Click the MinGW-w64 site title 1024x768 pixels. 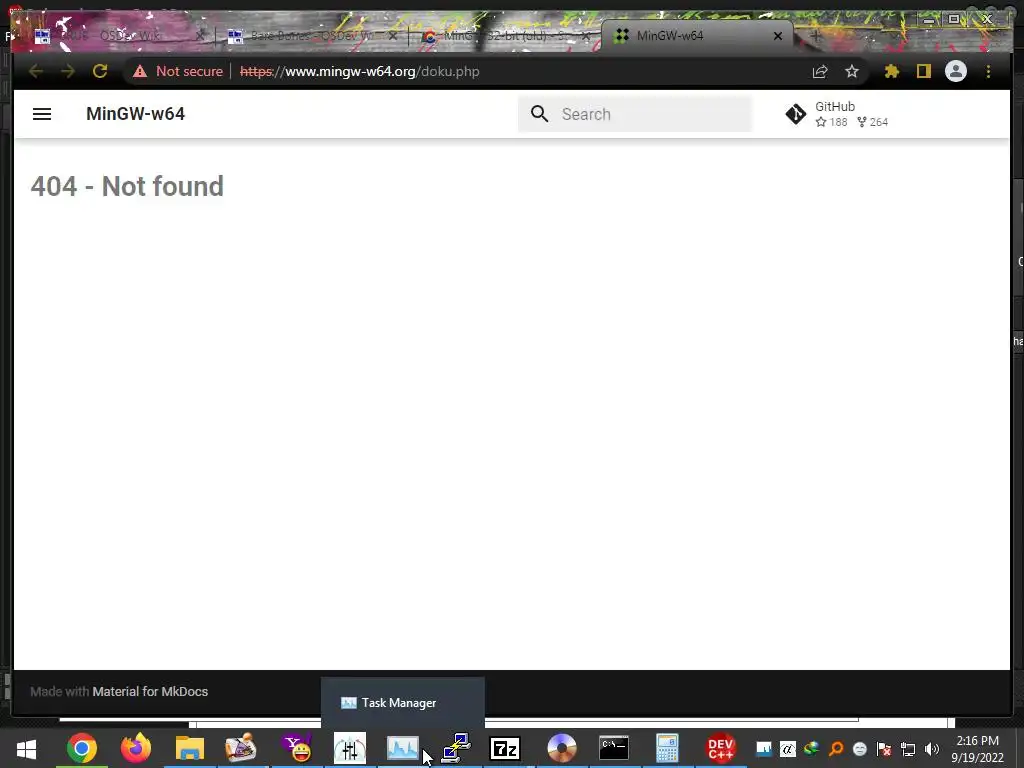click(135, 114)
